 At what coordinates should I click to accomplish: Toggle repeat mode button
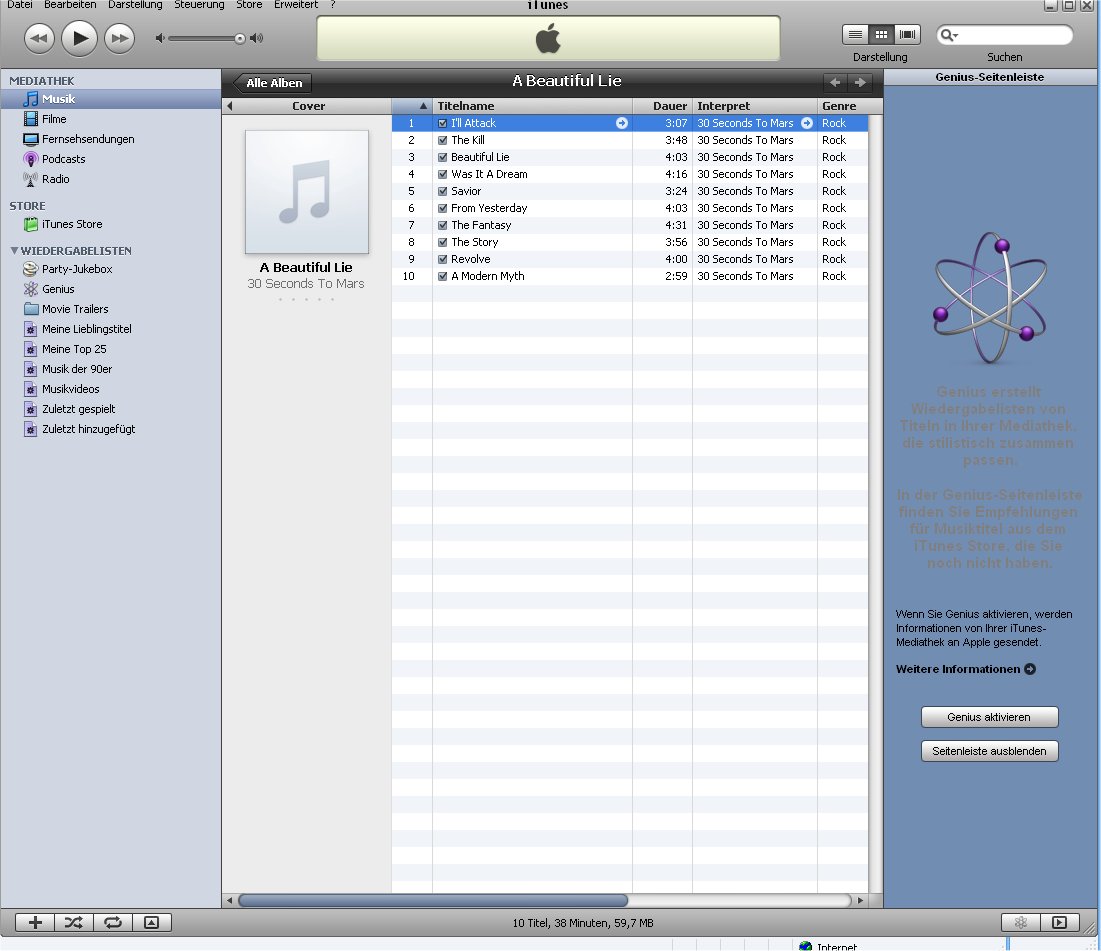(113, 923)
